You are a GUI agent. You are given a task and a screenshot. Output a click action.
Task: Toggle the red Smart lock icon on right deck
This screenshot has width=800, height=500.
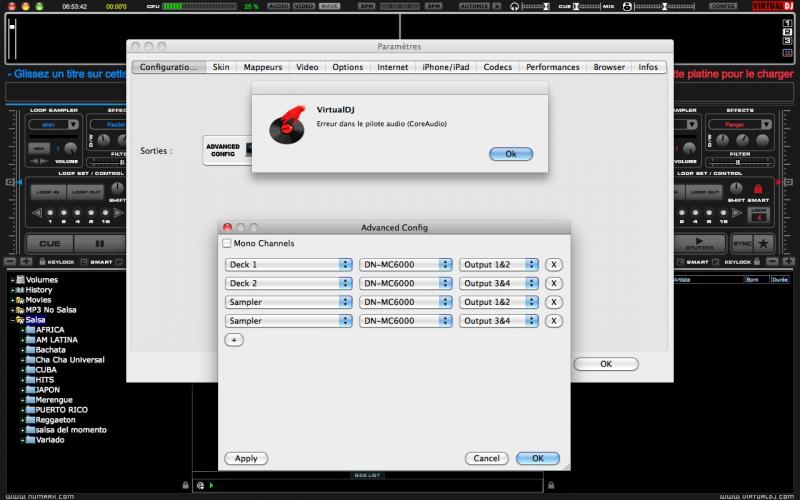758,189
